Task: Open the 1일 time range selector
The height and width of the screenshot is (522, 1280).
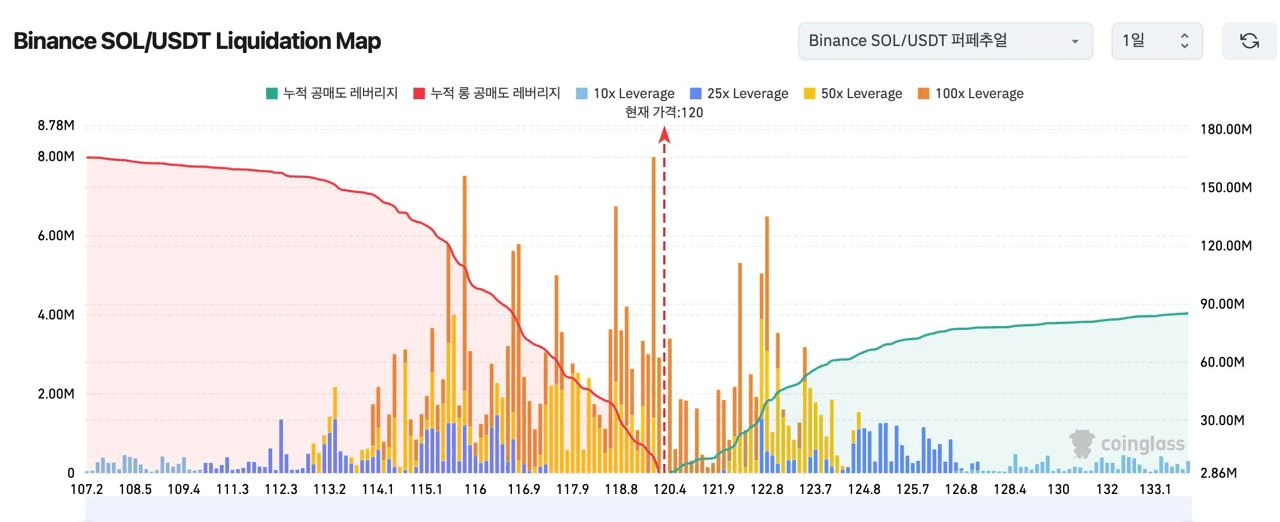Action: click(x=1156, y=41)
